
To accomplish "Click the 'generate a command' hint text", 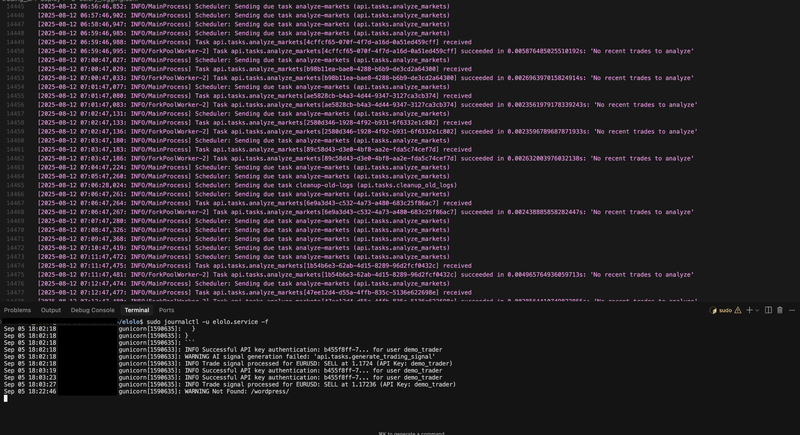I will point(411,433).
